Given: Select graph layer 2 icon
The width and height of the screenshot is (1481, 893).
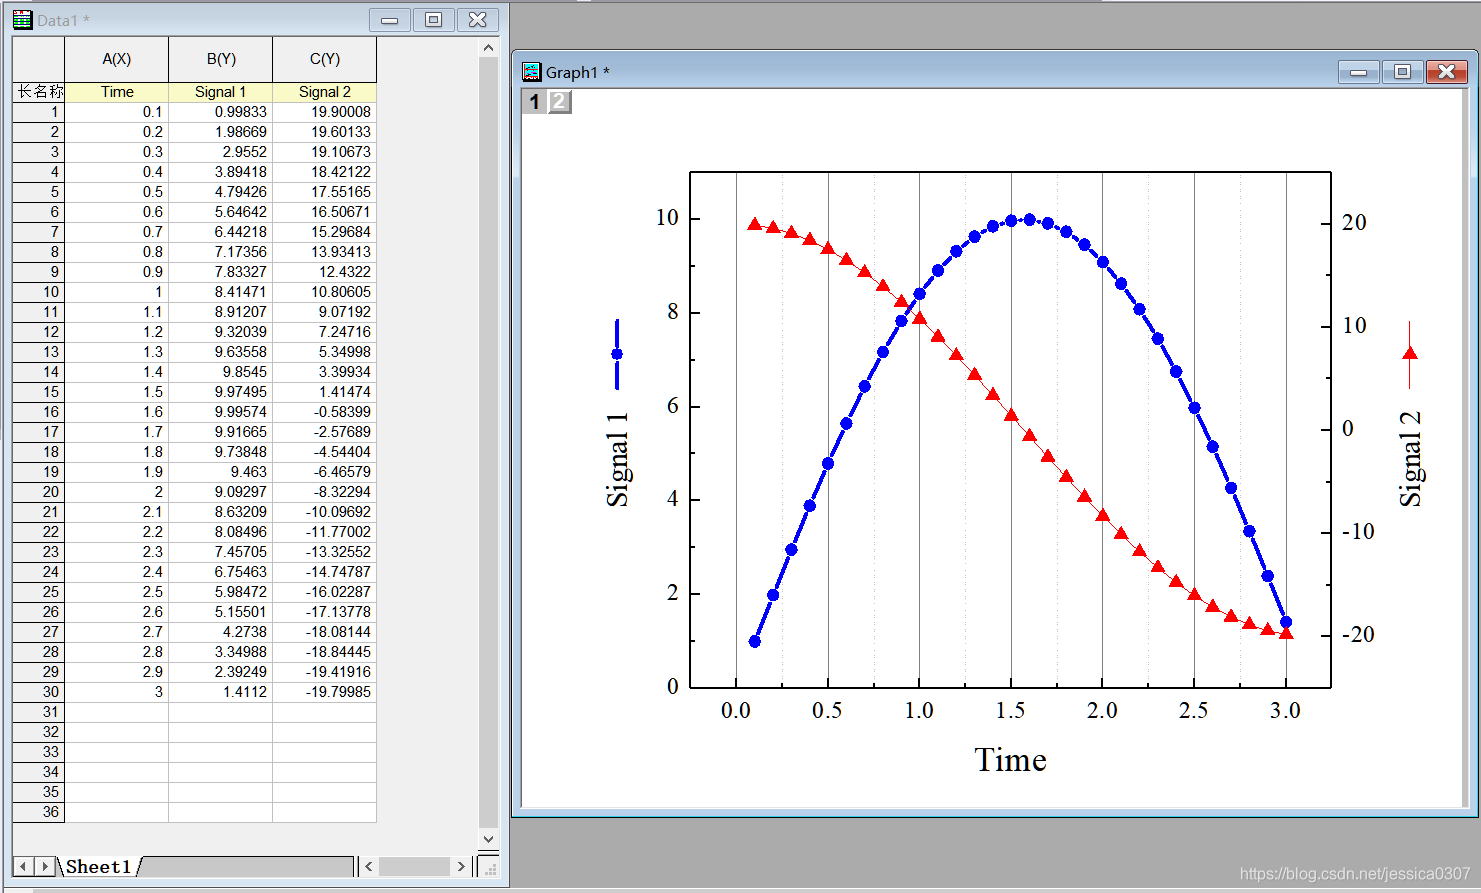Looking at the screenshot, I should pyautogui.click(x=559, y=101).
